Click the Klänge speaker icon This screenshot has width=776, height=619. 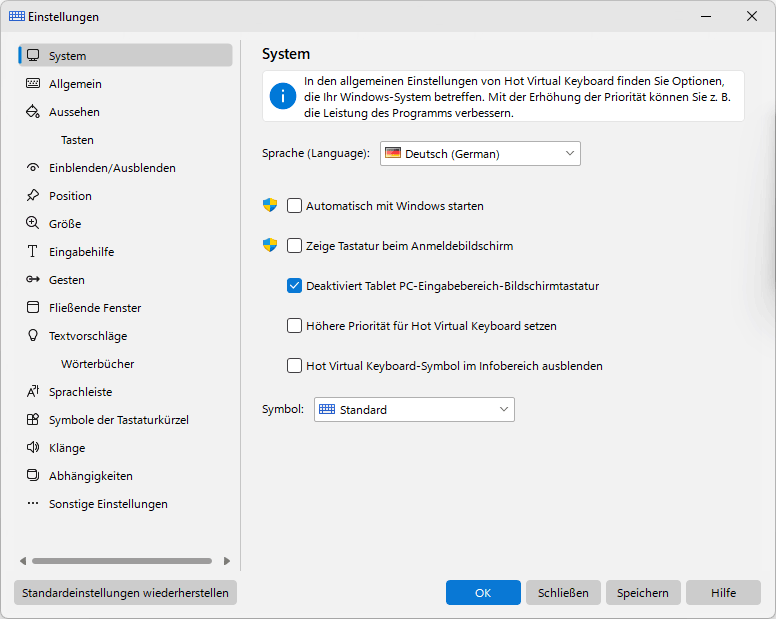pos(33,447)
